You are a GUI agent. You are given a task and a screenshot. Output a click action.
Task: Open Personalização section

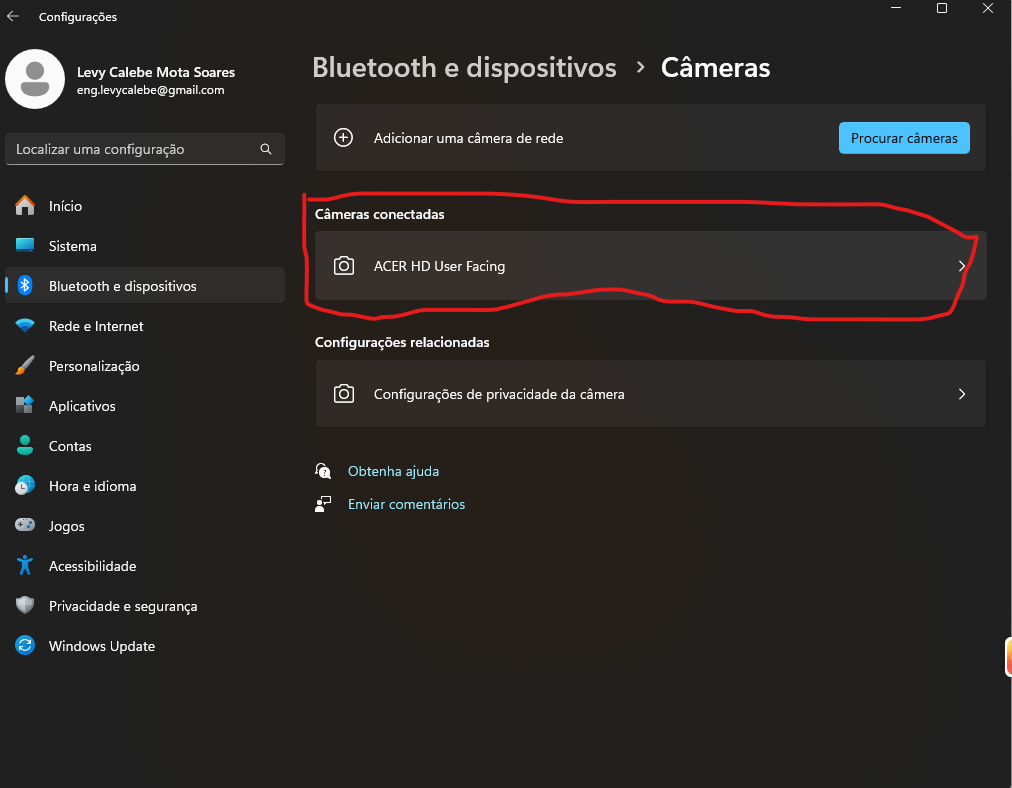145,366
